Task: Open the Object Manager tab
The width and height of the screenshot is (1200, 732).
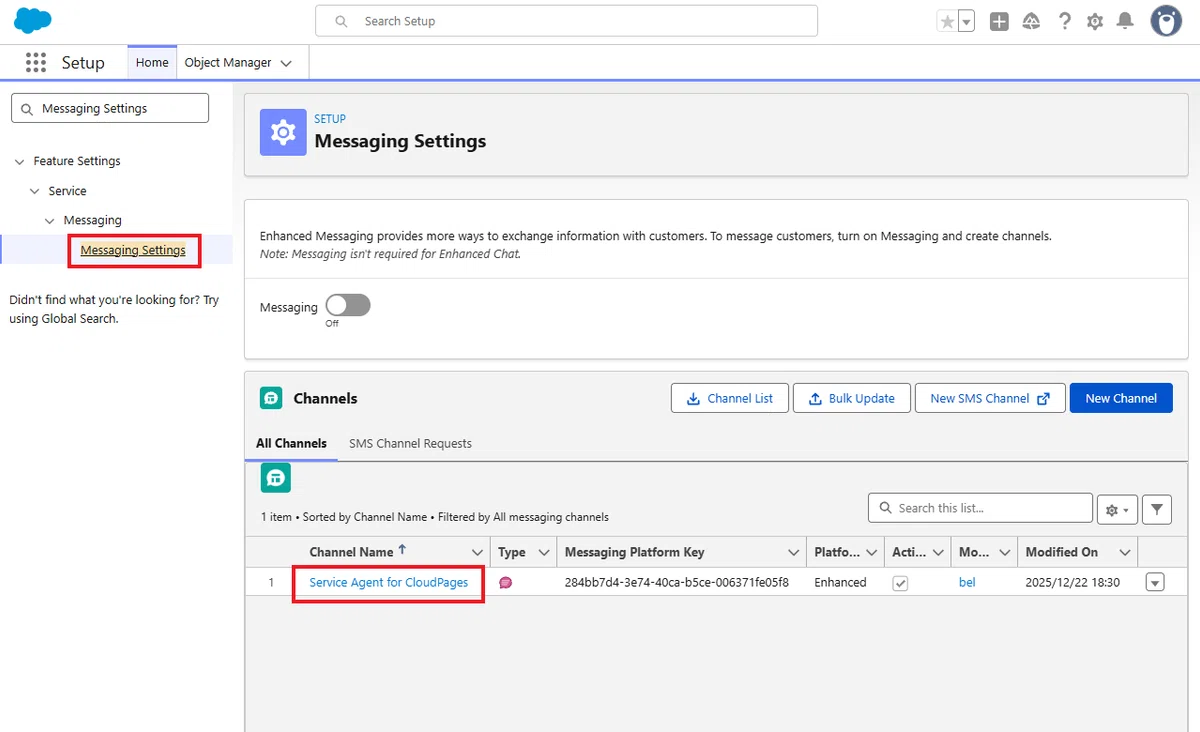Action: pyautogui.click(x=228, y=62)
